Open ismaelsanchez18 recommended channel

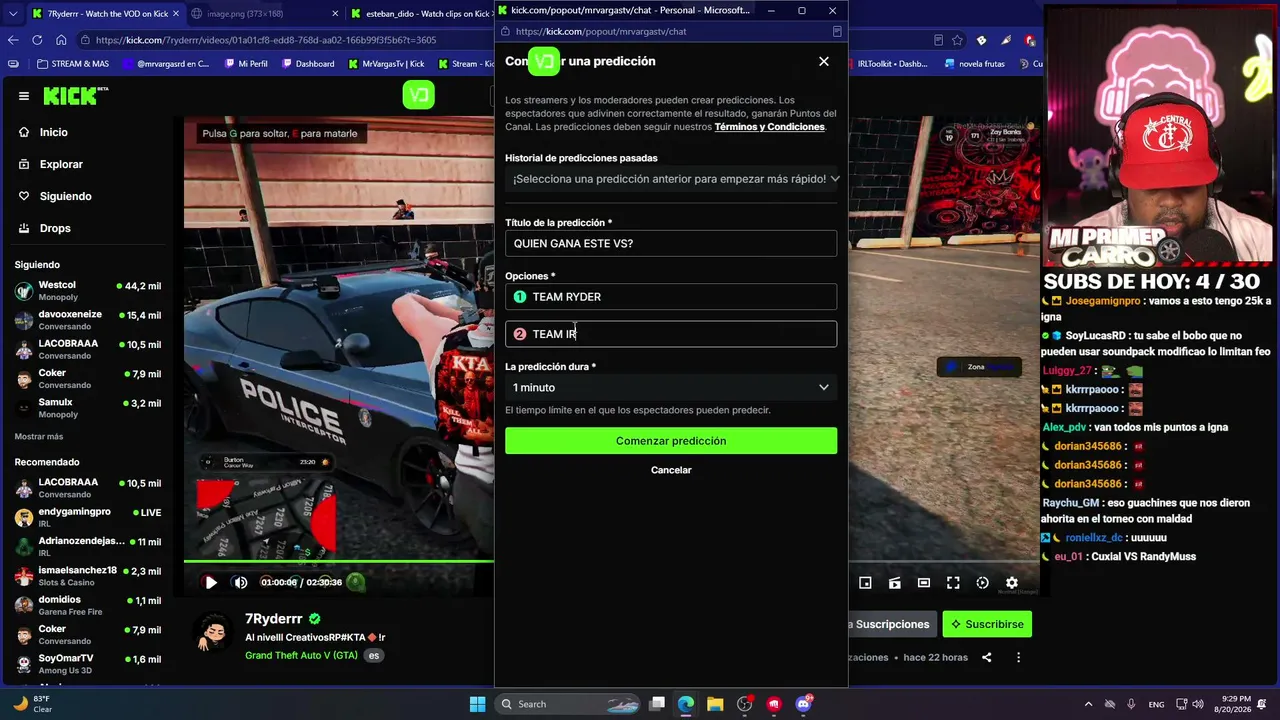pos(88,576)
